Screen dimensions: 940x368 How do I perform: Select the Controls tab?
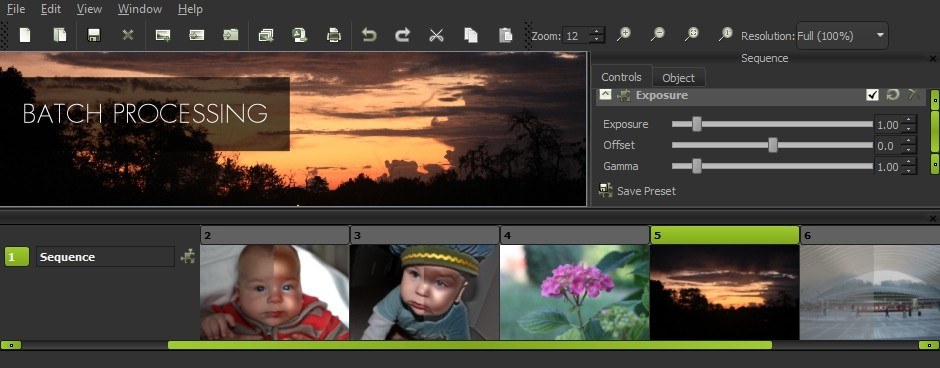(622, 77)
